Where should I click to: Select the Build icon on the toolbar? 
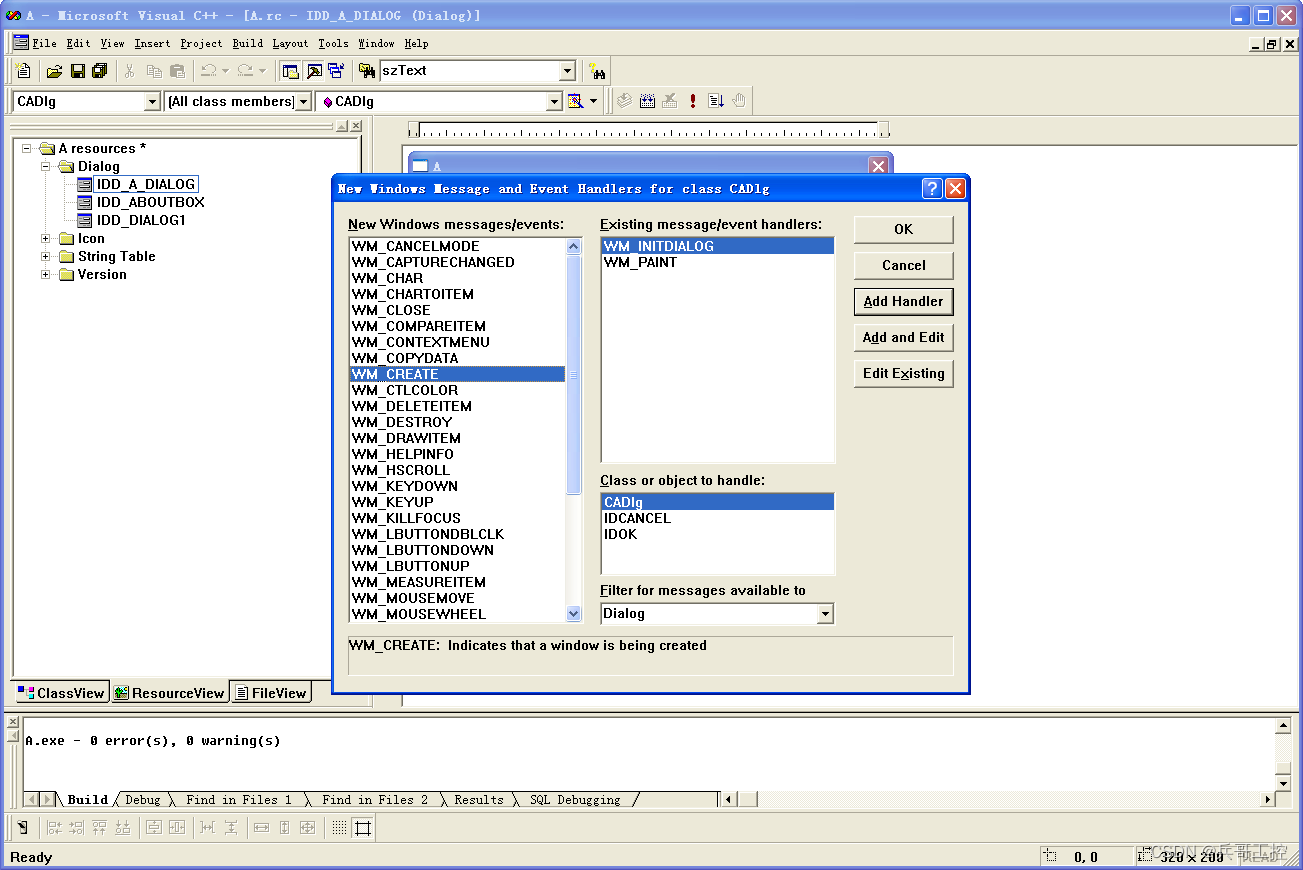pyautogui.click(x=647, y=100)
